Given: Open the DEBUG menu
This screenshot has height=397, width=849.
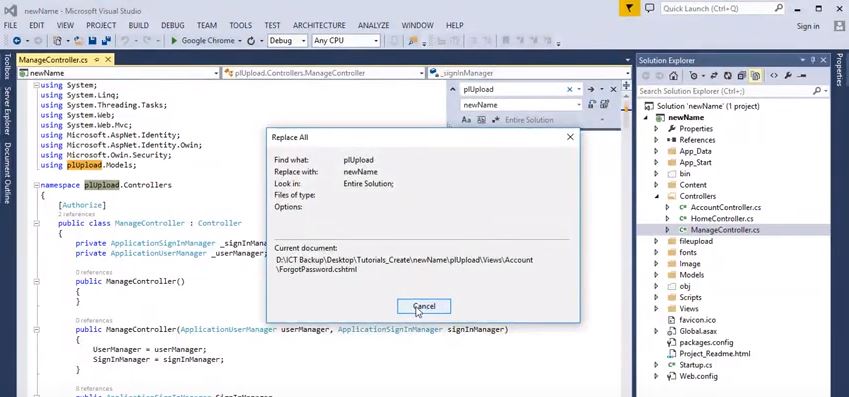Looking at the screenshot, I should coord(173,25).
